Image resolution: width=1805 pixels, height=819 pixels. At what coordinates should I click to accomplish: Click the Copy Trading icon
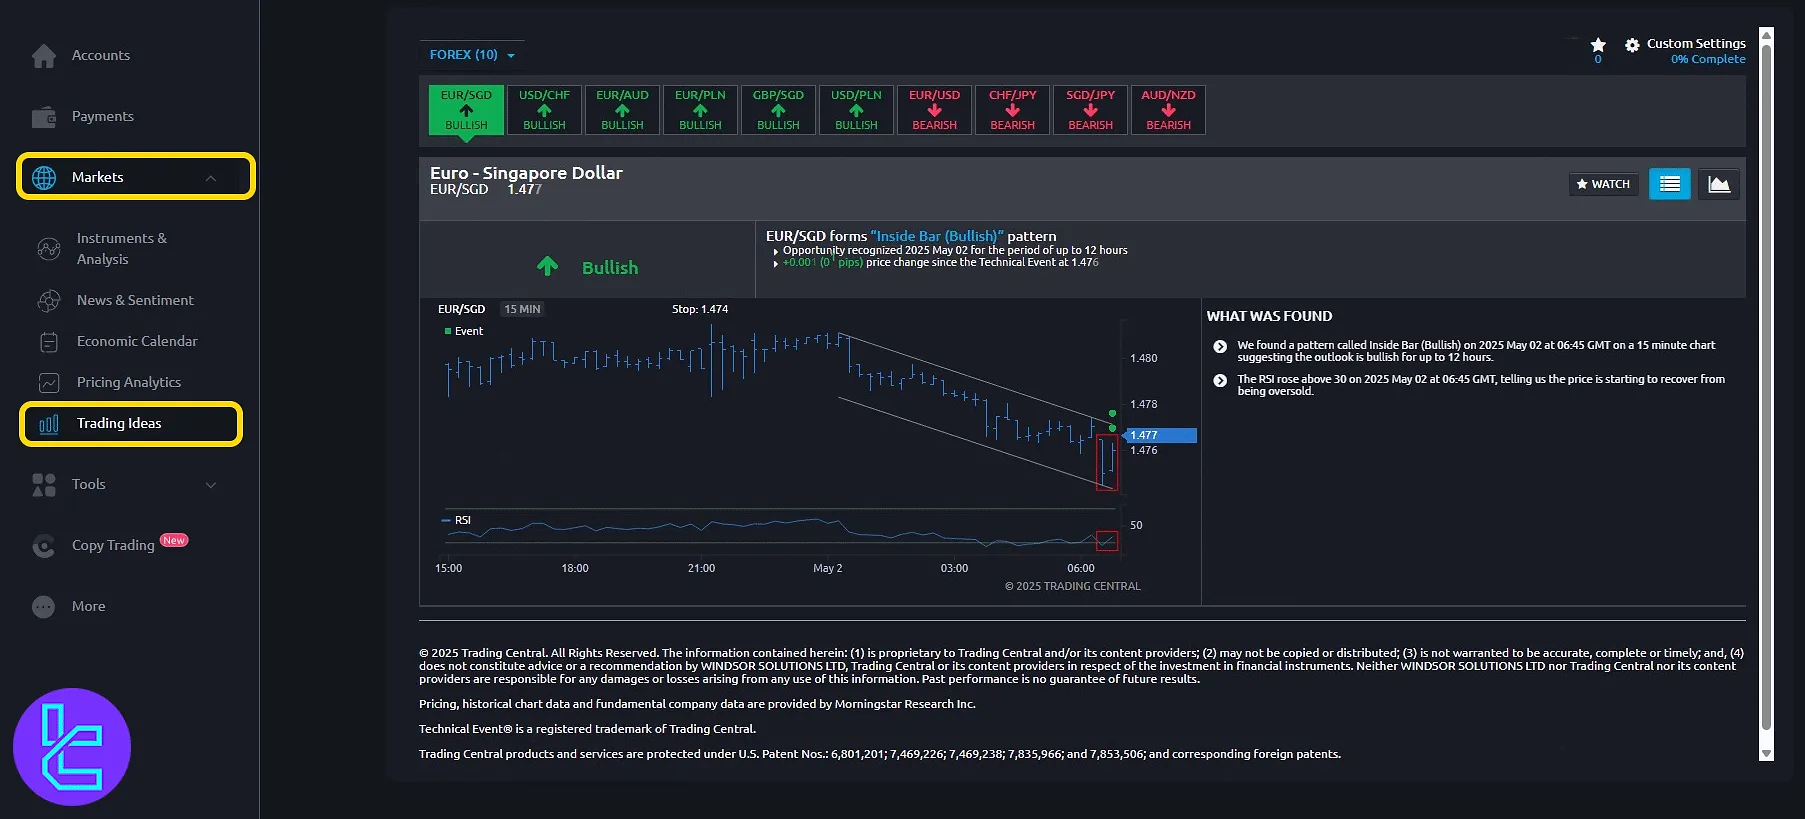point(44,546)
